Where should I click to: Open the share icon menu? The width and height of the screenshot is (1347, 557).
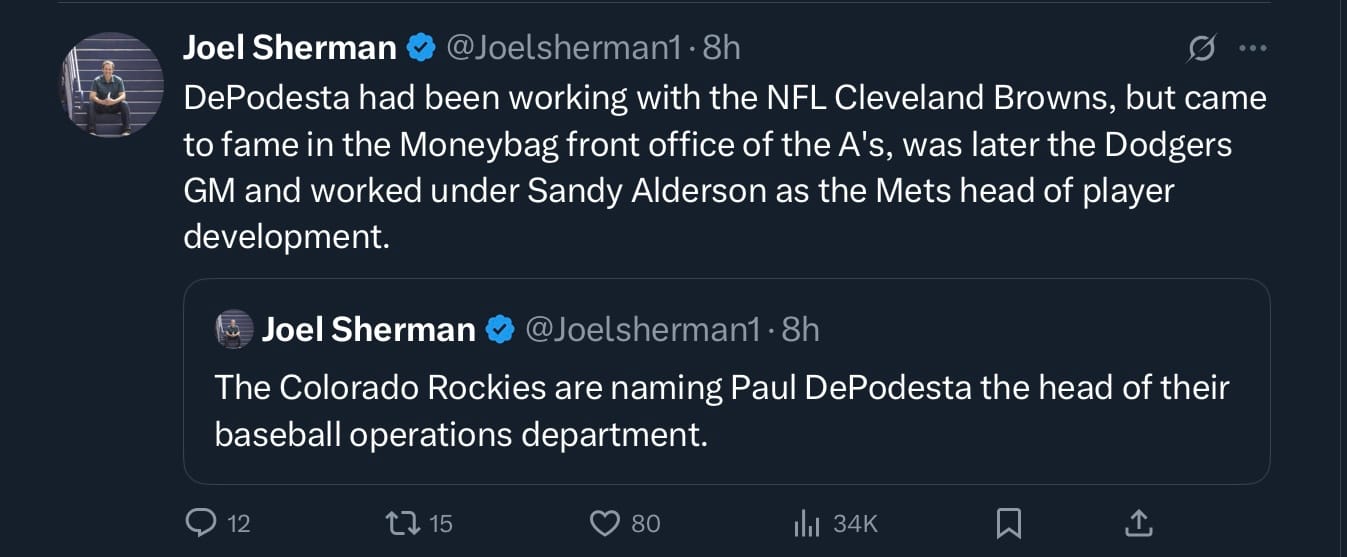coord(1139,522)
